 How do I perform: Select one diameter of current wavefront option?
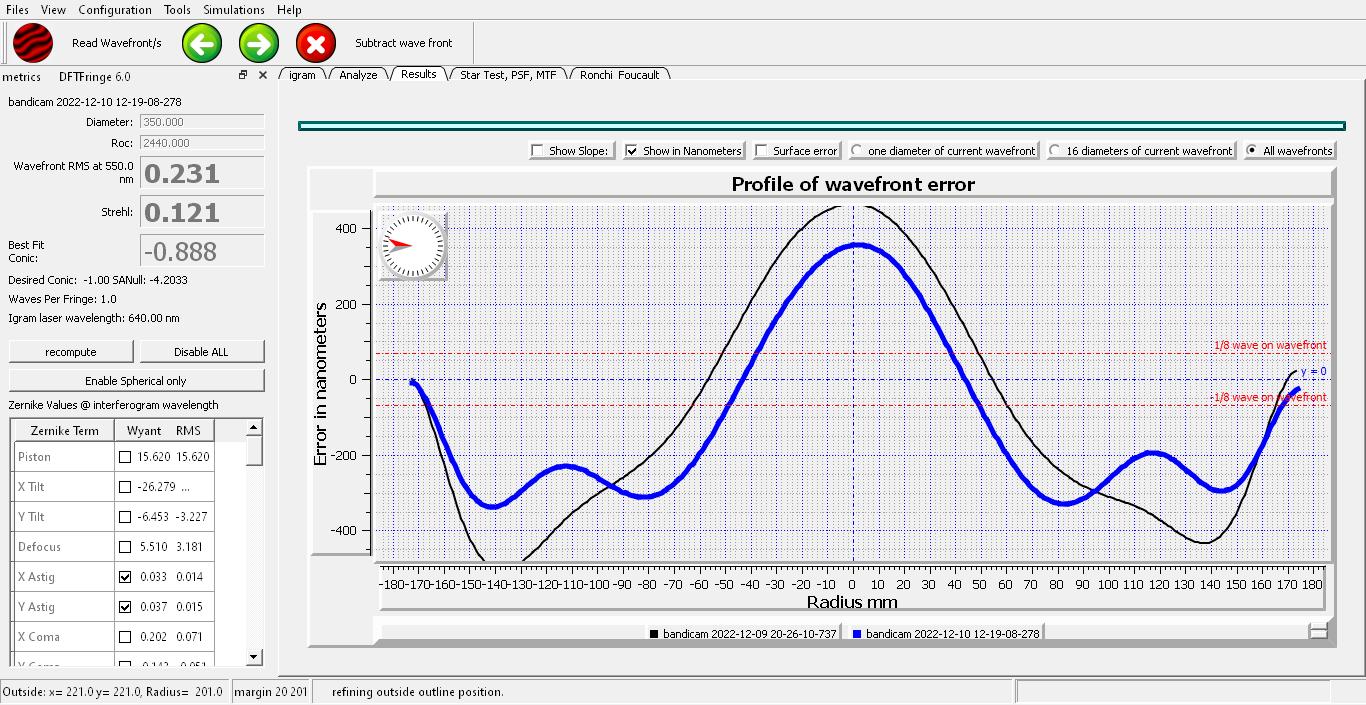coord(857,151)
